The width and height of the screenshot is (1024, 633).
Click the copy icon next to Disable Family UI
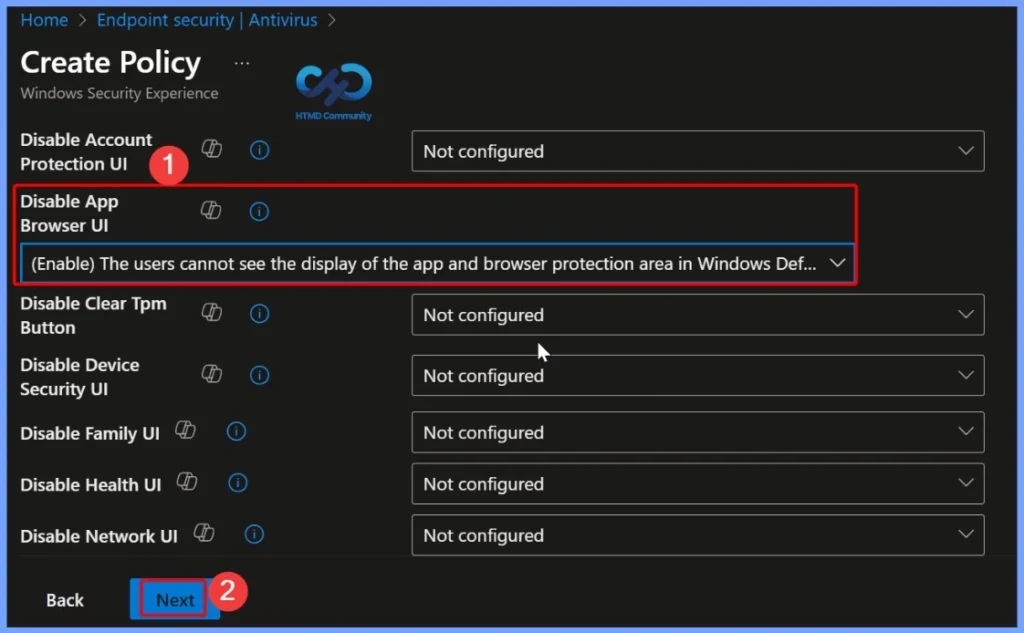tap(186, 430)
